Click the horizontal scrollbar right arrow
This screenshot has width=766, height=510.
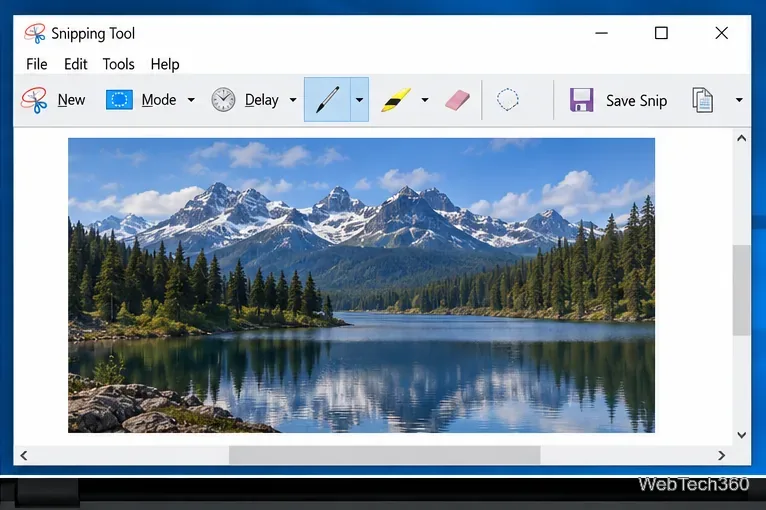tap(722, 455)
